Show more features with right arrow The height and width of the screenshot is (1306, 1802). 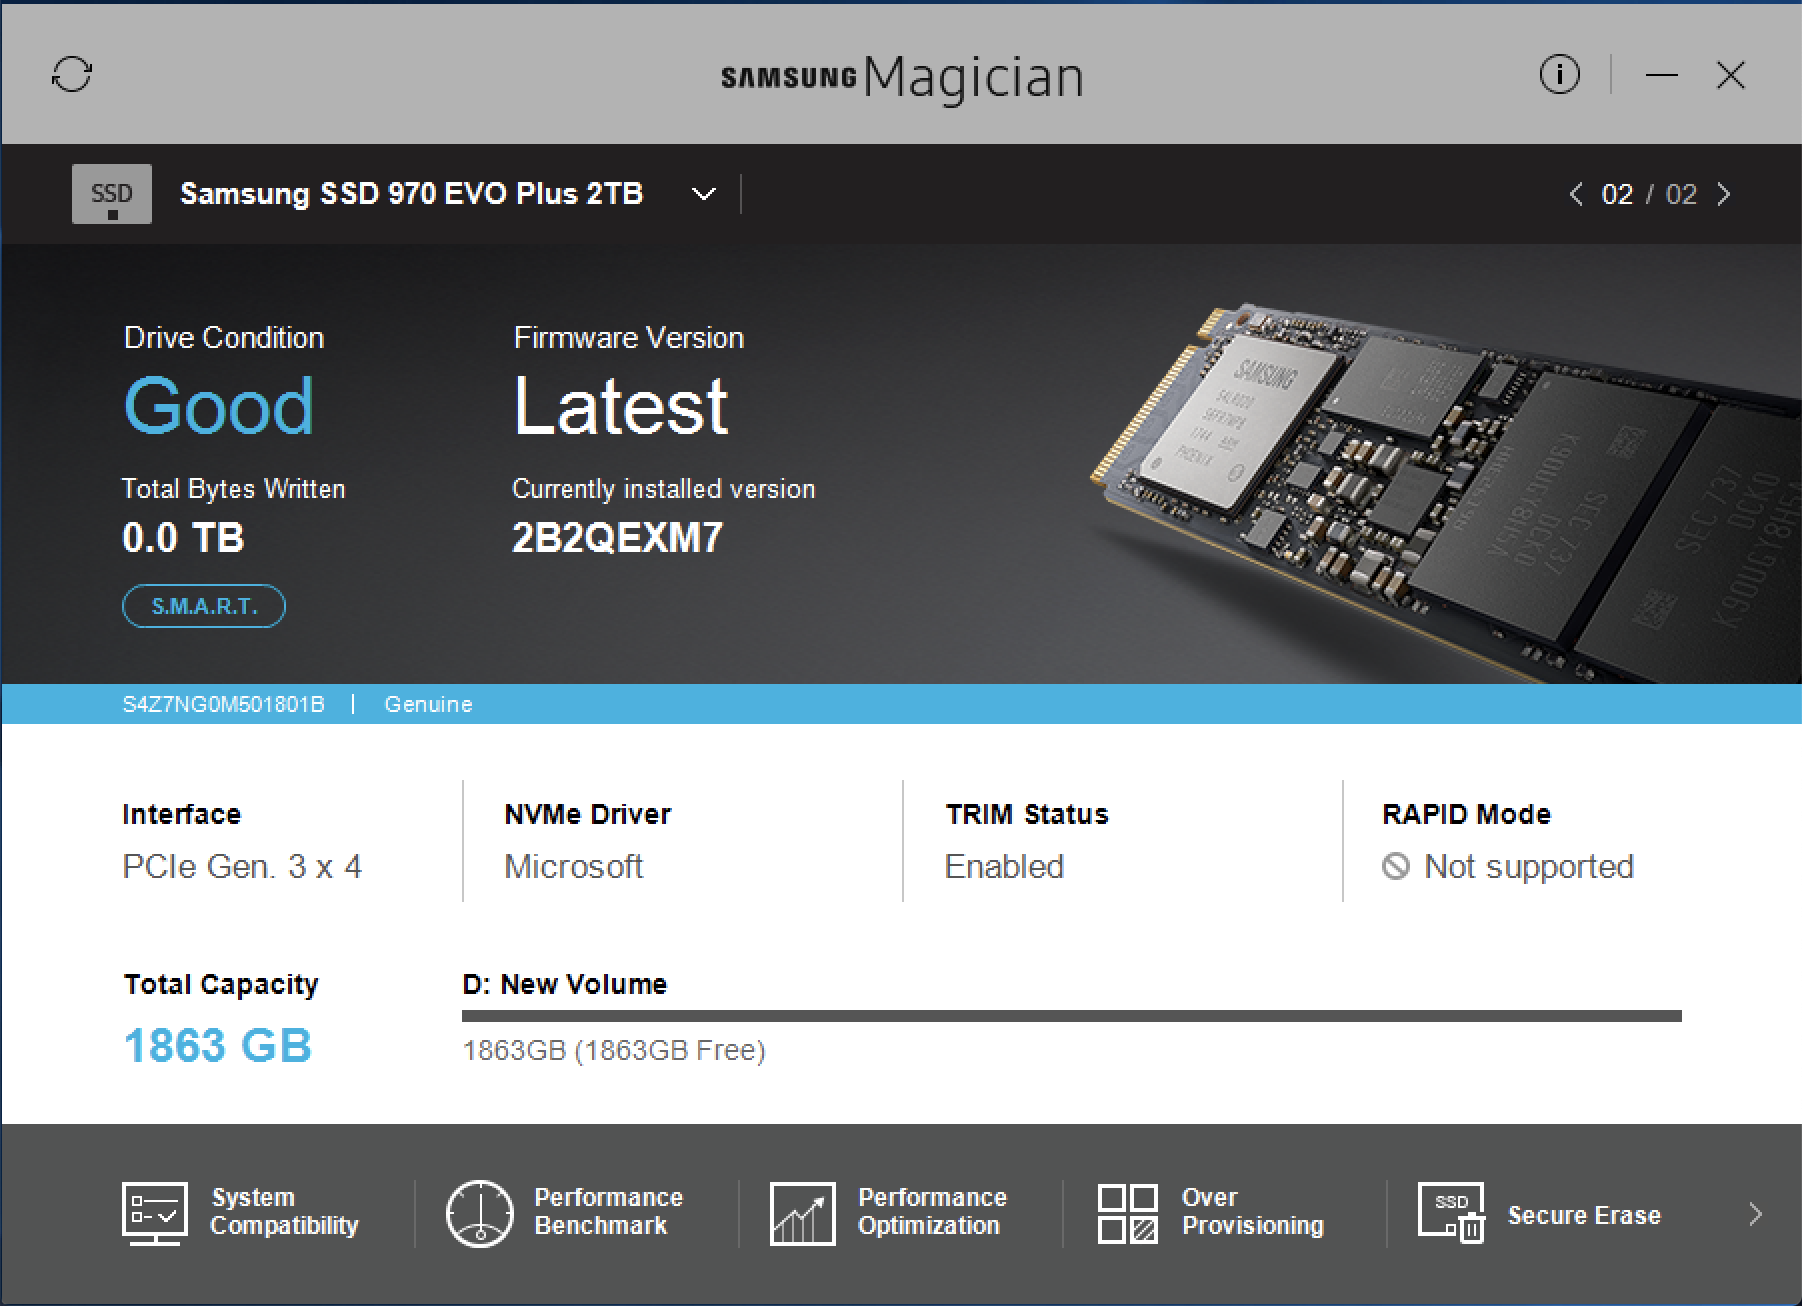click(1755, 1214)
